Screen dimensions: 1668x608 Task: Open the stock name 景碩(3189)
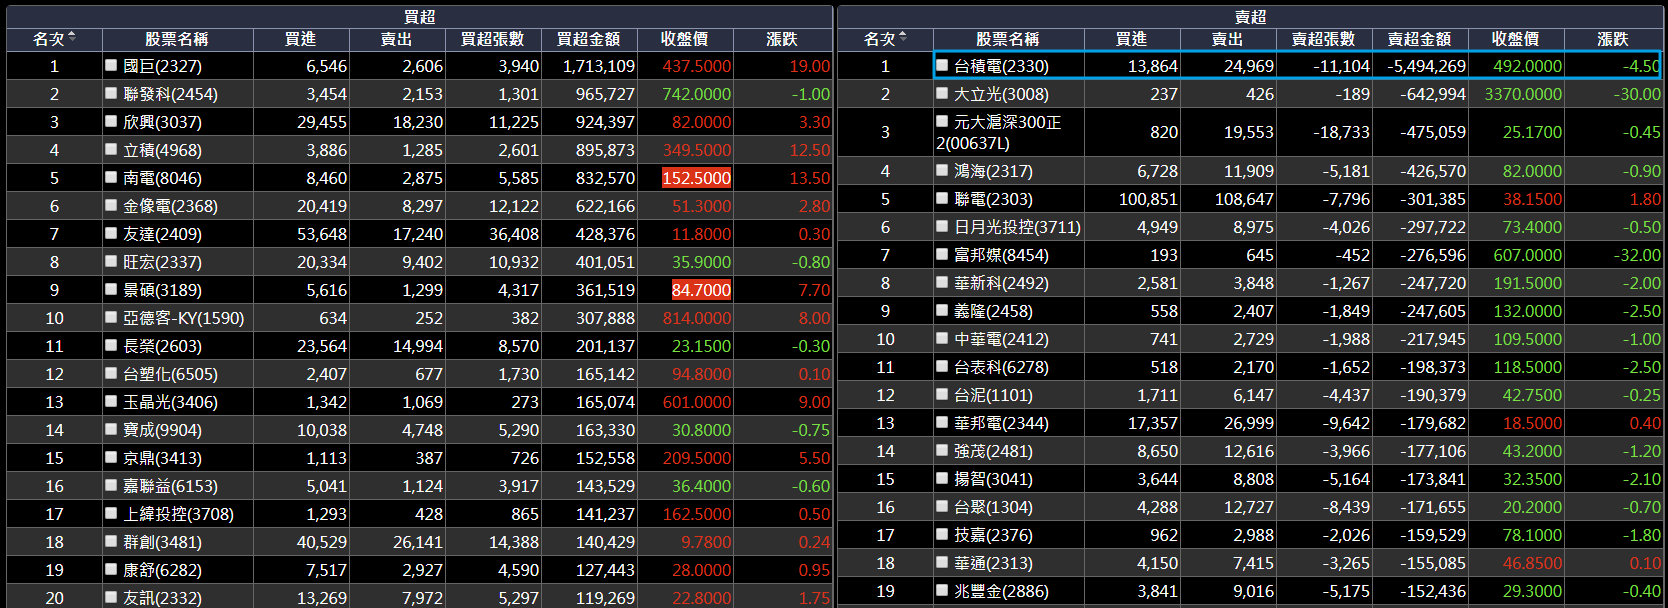point(162,290)
